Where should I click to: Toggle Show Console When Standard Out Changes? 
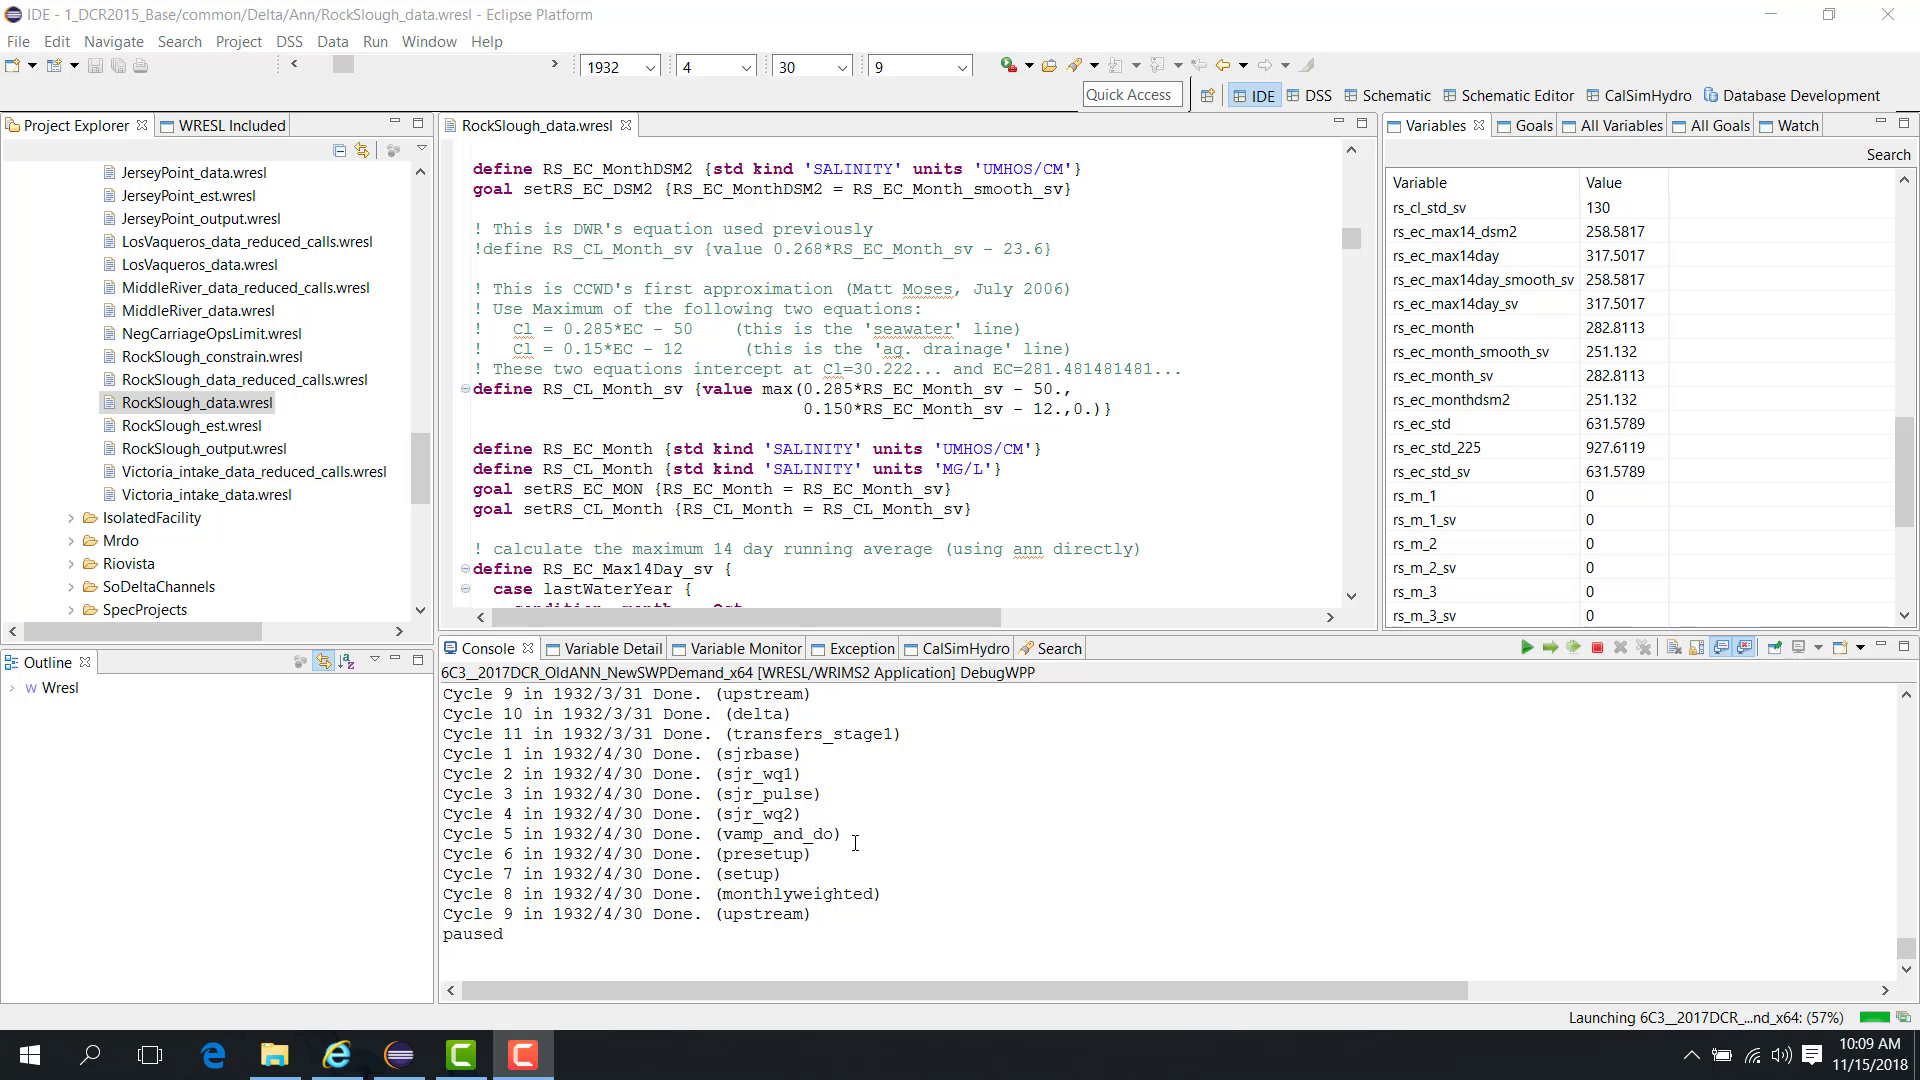click(x=1721, y=648)
